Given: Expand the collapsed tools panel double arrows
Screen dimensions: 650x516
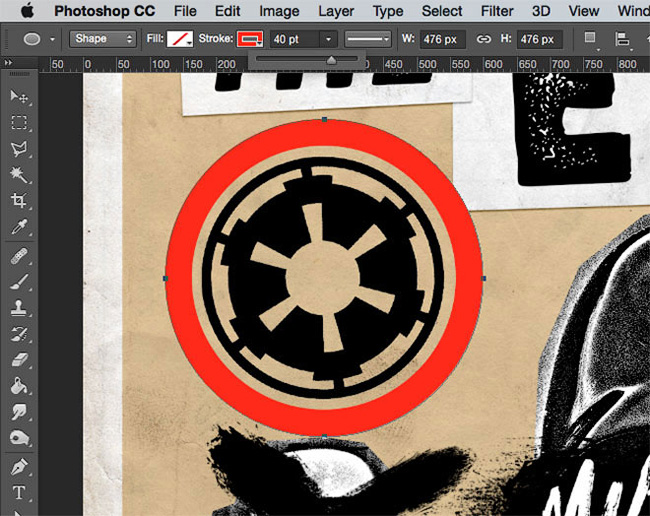Looking at the screenshot, I should coord(8,63).
